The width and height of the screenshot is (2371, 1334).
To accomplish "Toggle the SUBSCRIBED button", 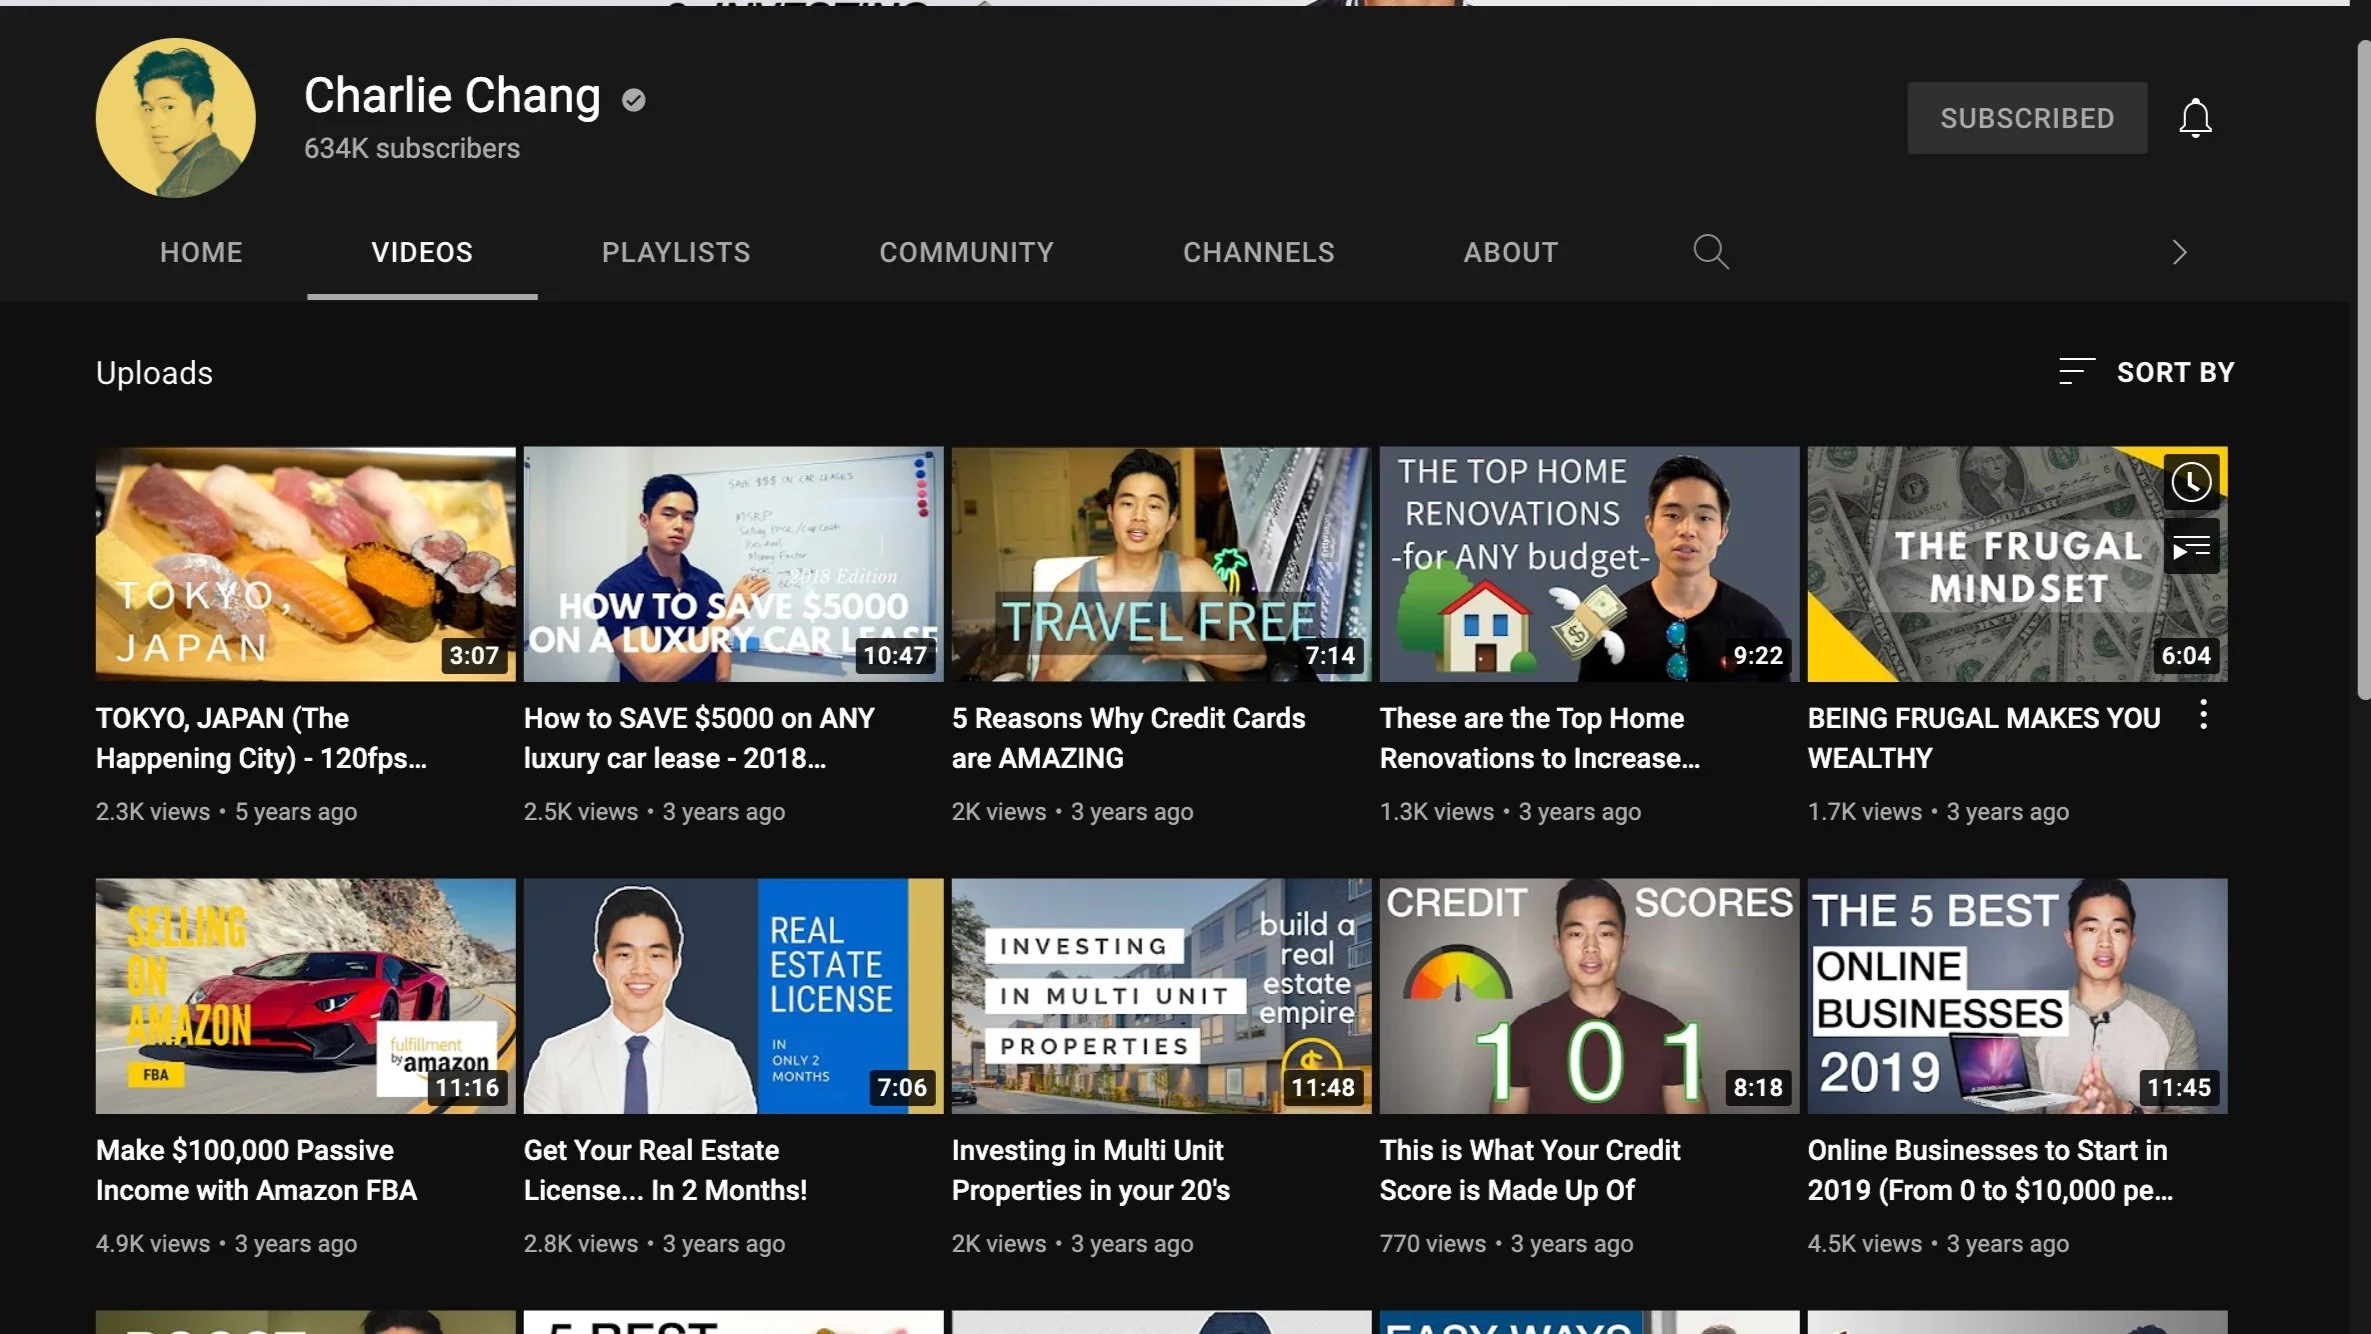I will click(2026, 118).
